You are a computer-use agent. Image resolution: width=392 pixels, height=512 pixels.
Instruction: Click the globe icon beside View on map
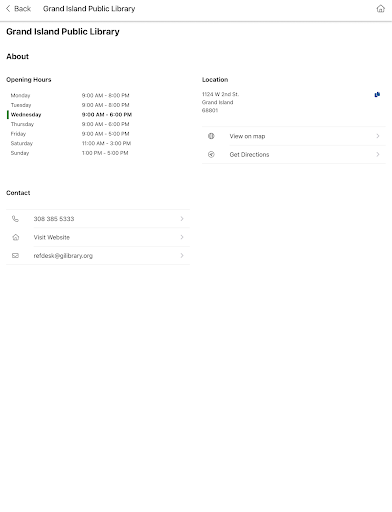(x=211, y=136)
